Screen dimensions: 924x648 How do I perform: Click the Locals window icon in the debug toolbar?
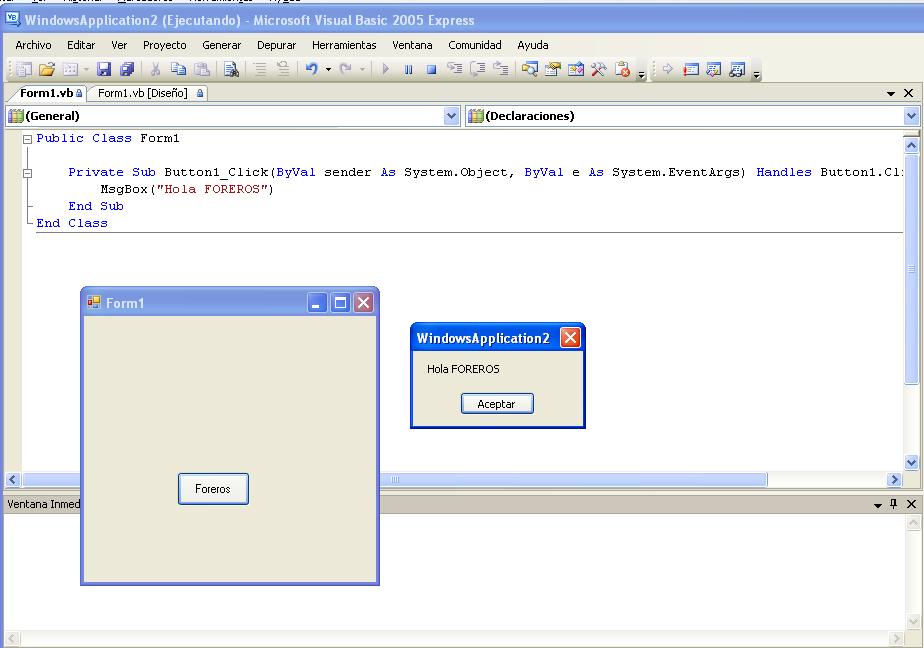(x=714, y=70)
